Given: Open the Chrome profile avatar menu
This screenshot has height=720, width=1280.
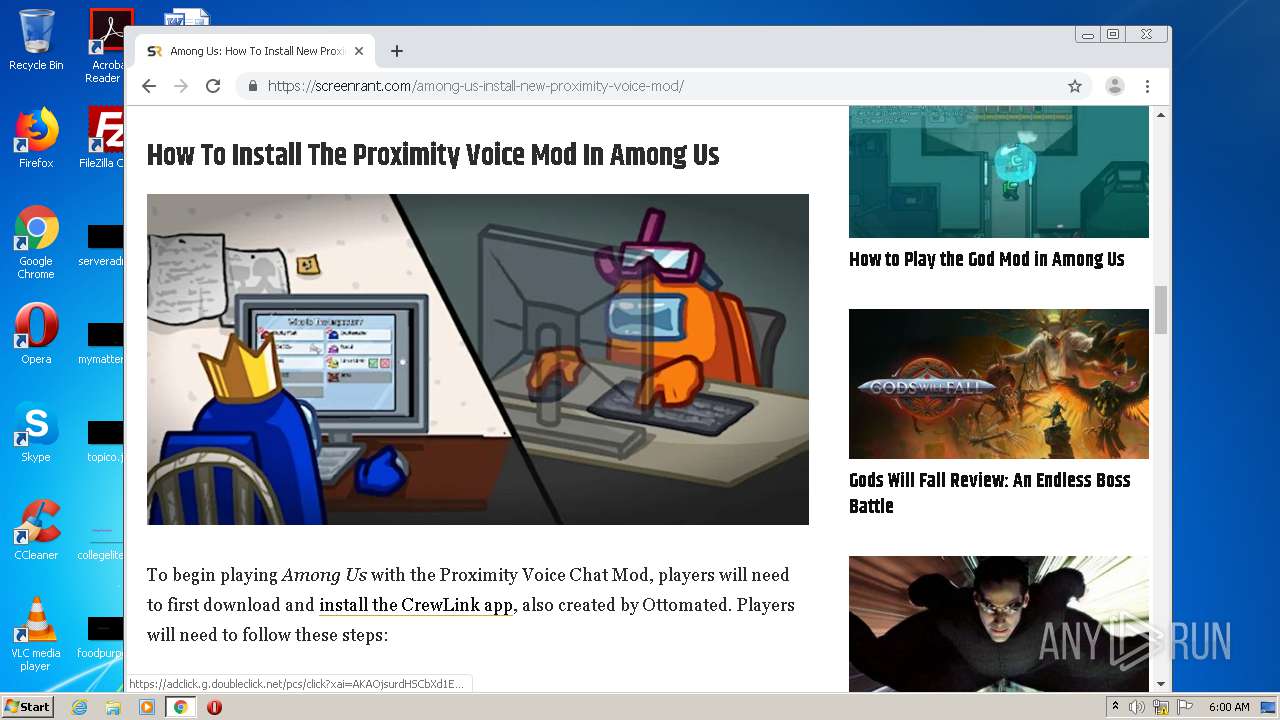Looking at the screenshot, I should [1115, 86].
